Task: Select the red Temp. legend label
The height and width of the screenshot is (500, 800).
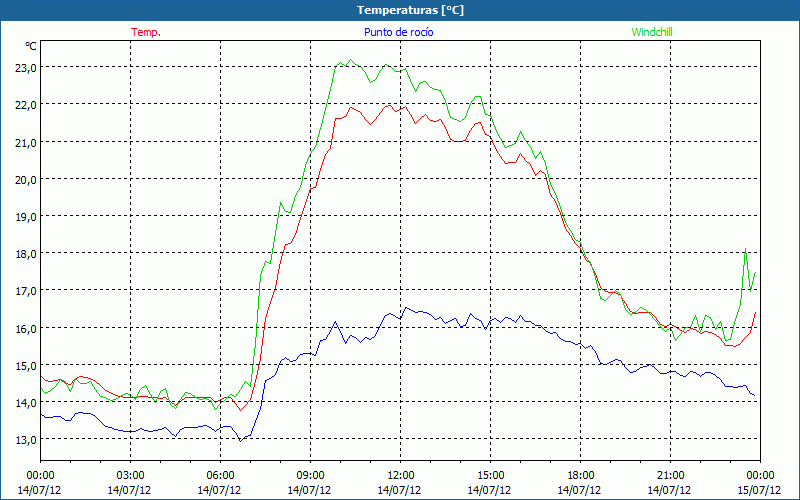Action: point(146,32)
